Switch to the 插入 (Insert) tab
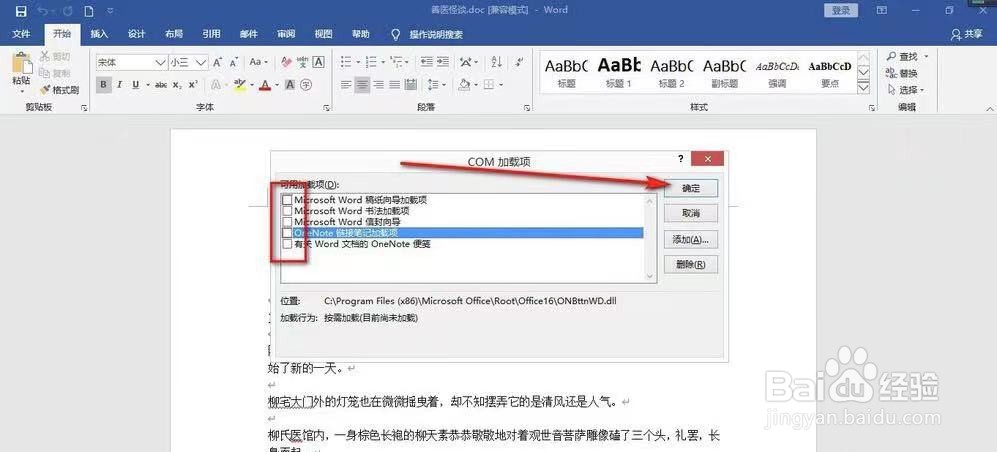Viewport: 997px width, 452px height. pos(99,34)
